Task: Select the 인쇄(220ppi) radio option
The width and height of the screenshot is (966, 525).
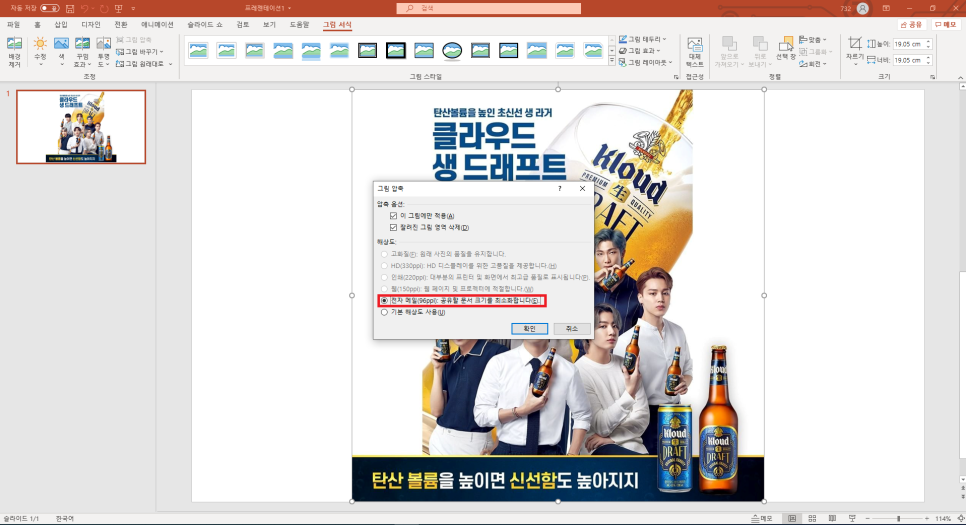Action: click(x=384, y=277)
